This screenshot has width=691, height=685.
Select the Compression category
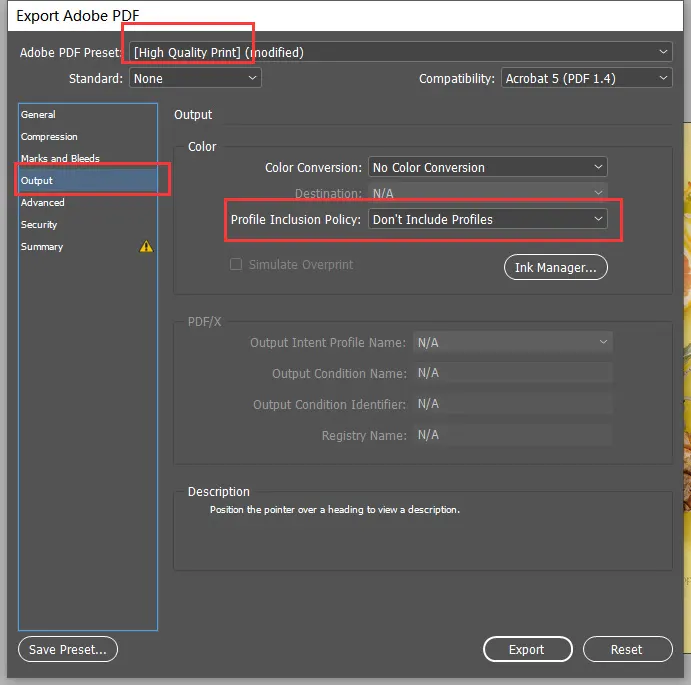[x=88, y=136]
